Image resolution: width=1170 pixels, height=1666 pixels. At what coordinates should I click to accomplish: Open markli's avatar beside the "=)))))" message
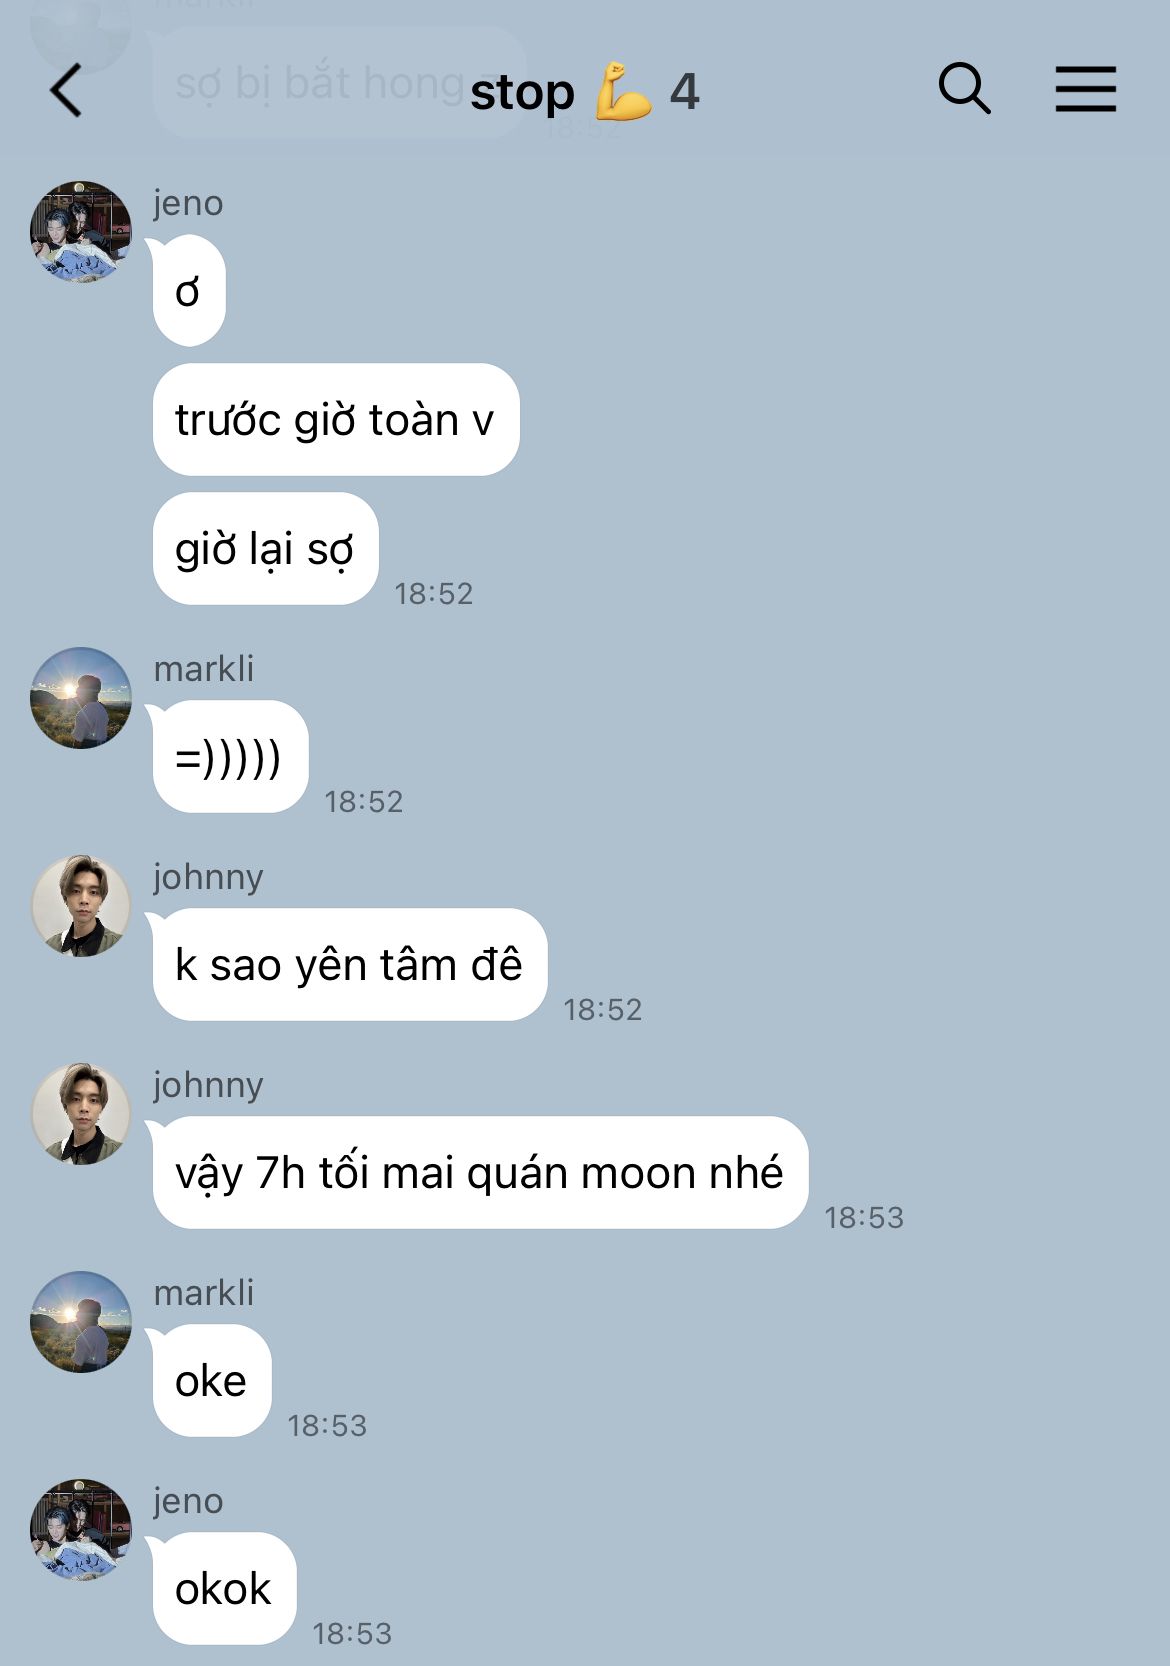81,697
